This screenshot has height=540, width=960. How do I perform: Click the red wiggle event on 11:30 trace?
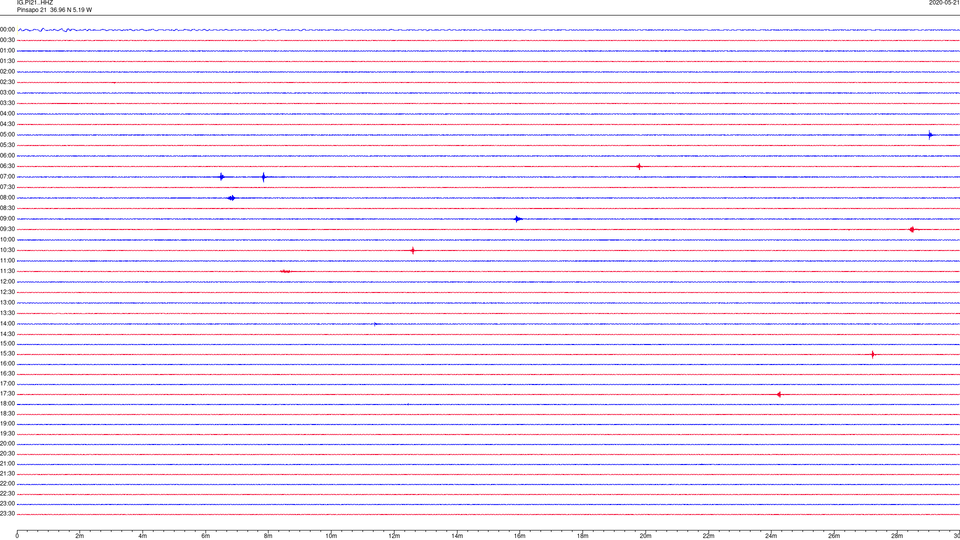[x=286, y=271]
